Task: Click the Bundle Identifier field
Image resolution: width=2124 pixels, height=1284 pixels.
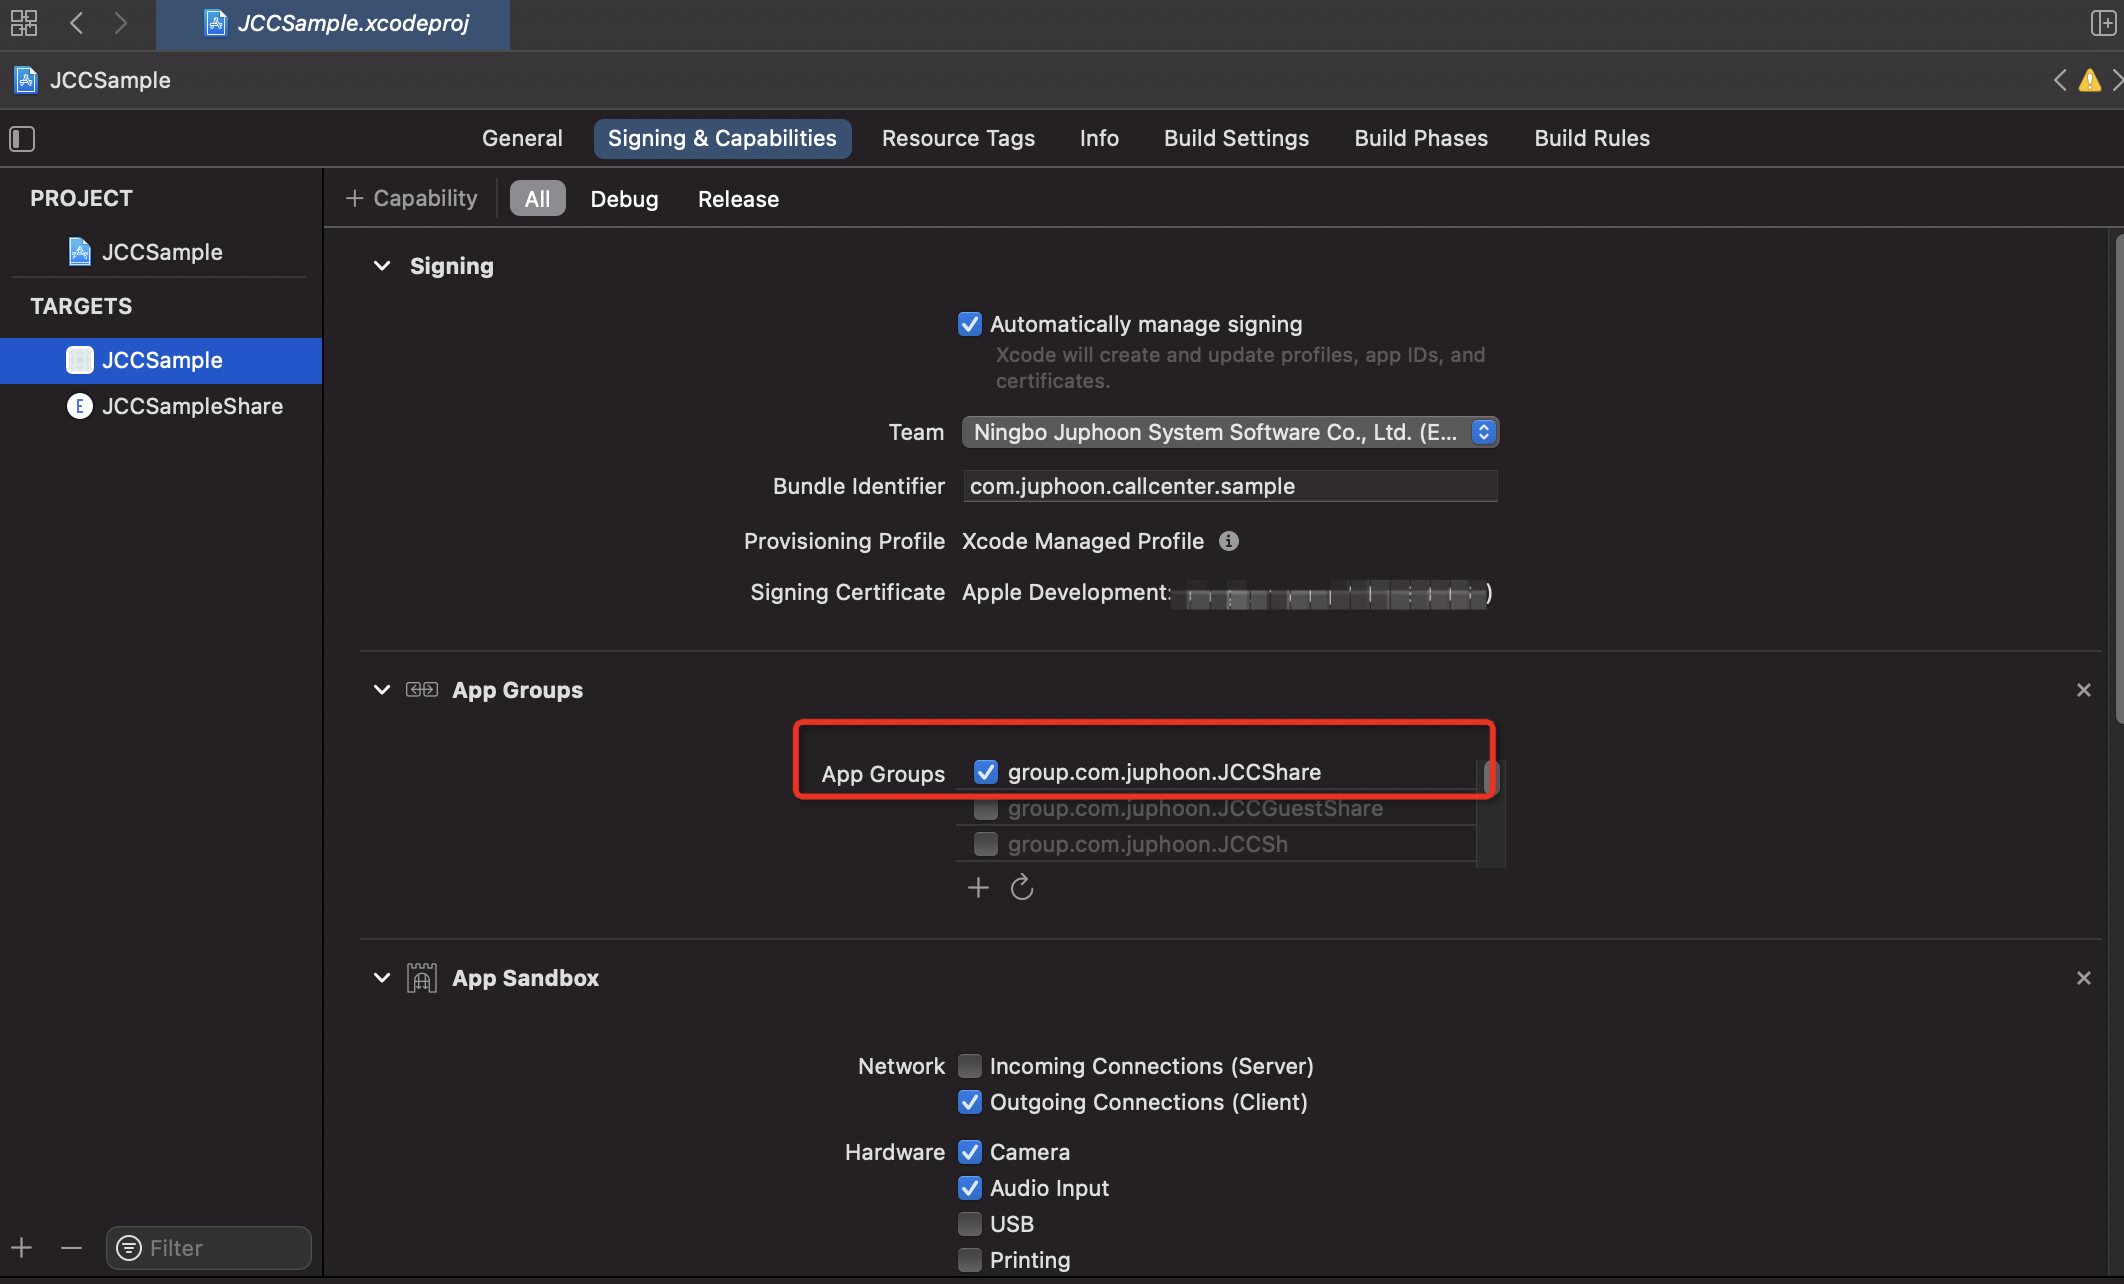Action: point(1230,486)
